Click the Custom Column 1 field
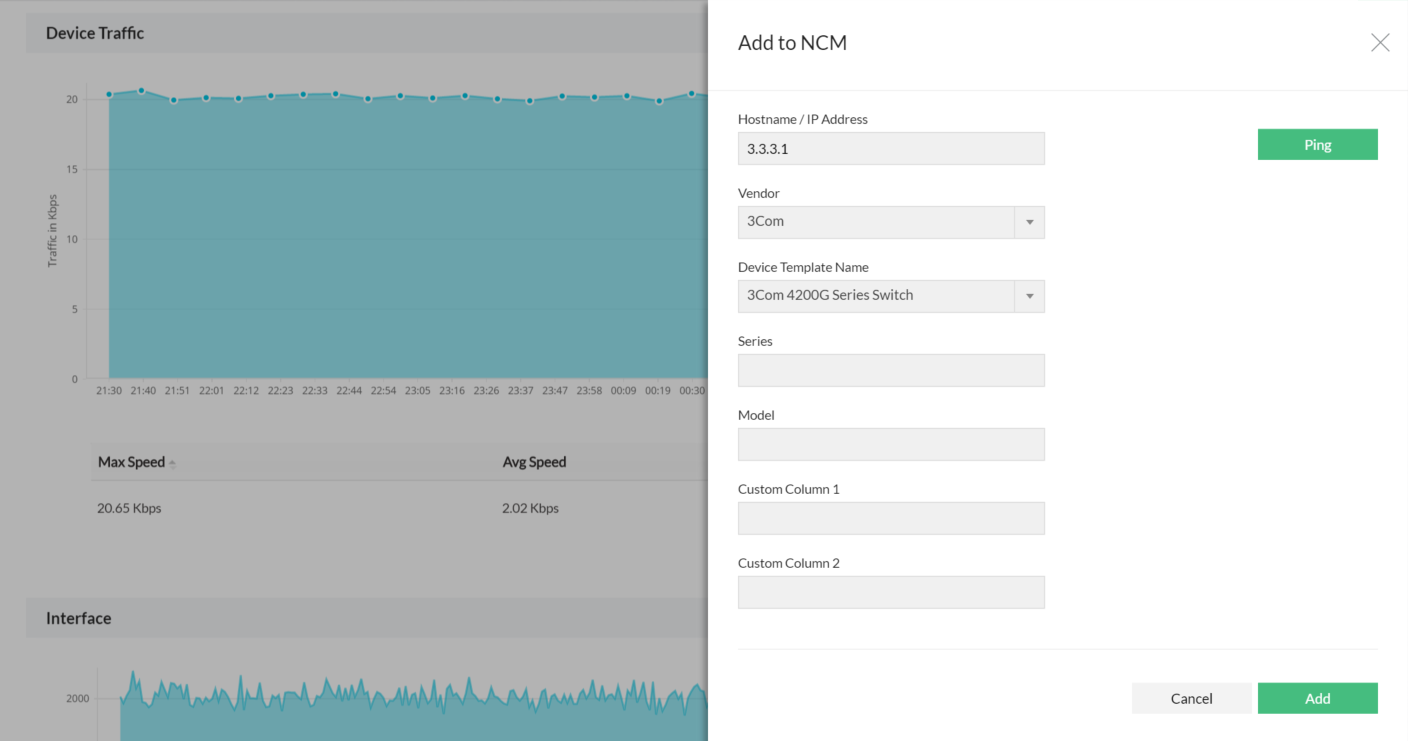 891,518
